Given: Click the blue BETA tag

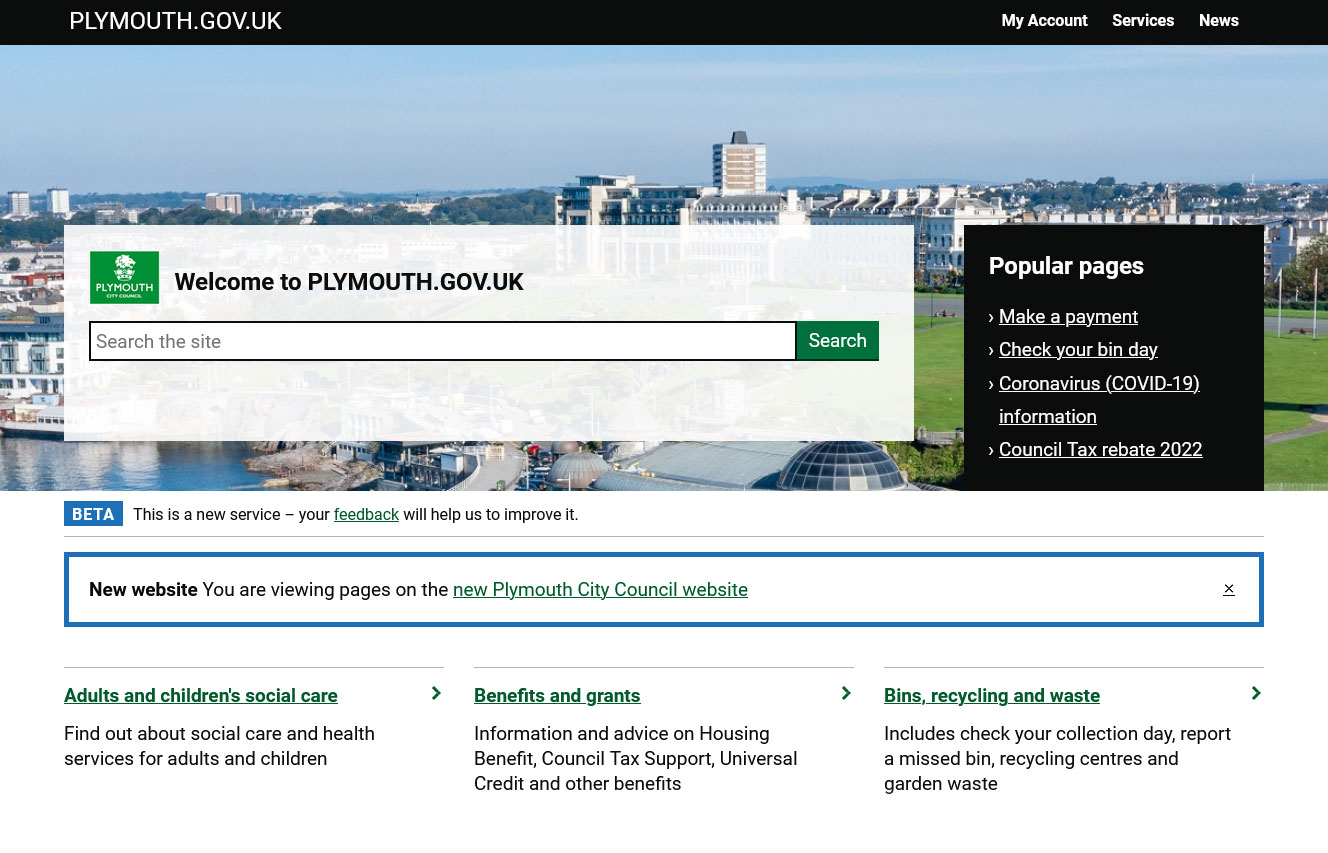Looking at the screenshot, I should (x=93, y=514).
